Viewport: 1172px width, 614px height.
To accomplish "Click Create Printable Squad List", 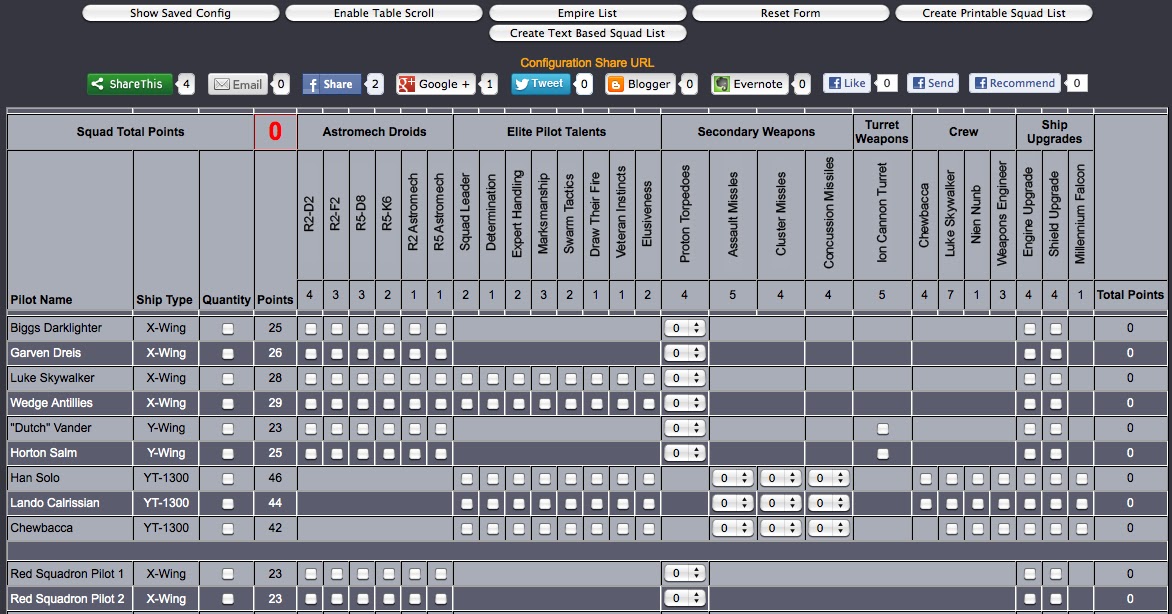I will click(x=994, y=13).
